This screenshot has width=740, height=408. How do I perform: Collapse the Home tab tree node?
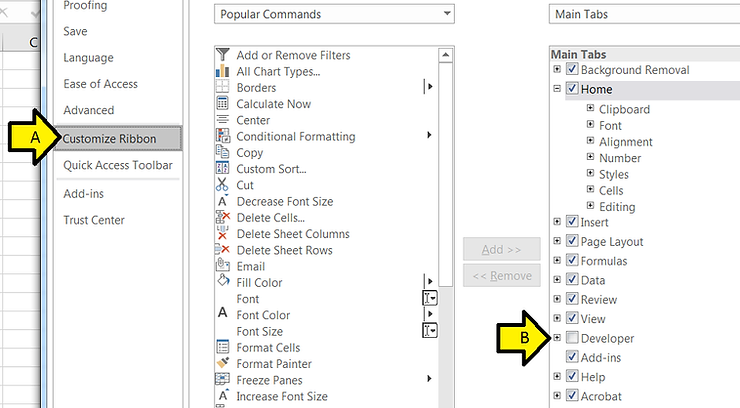(x=557, y=88)
